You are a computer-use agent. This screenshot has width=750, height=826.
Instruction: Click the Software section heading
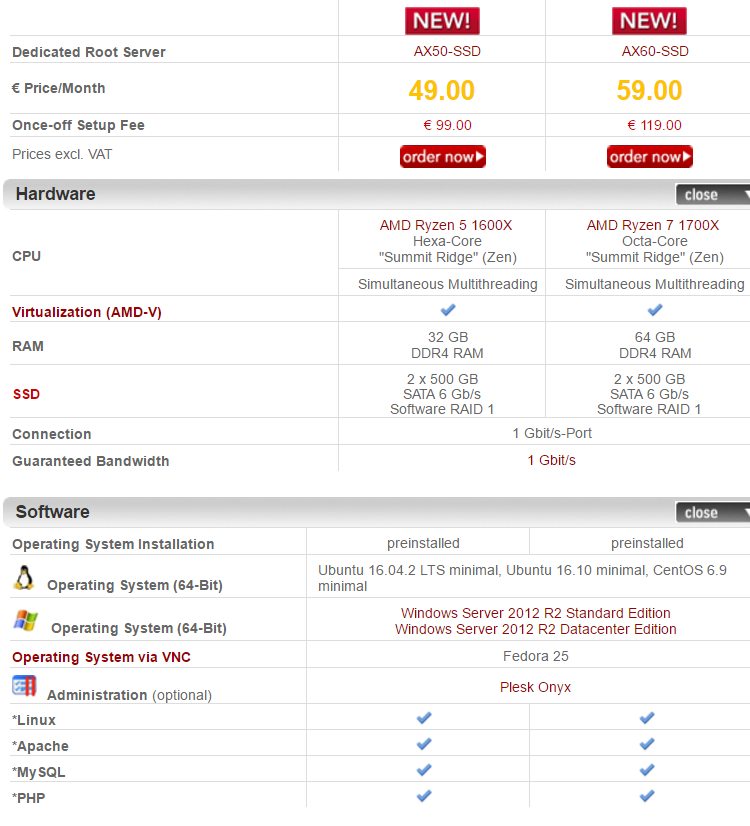[x=52, y=512]
